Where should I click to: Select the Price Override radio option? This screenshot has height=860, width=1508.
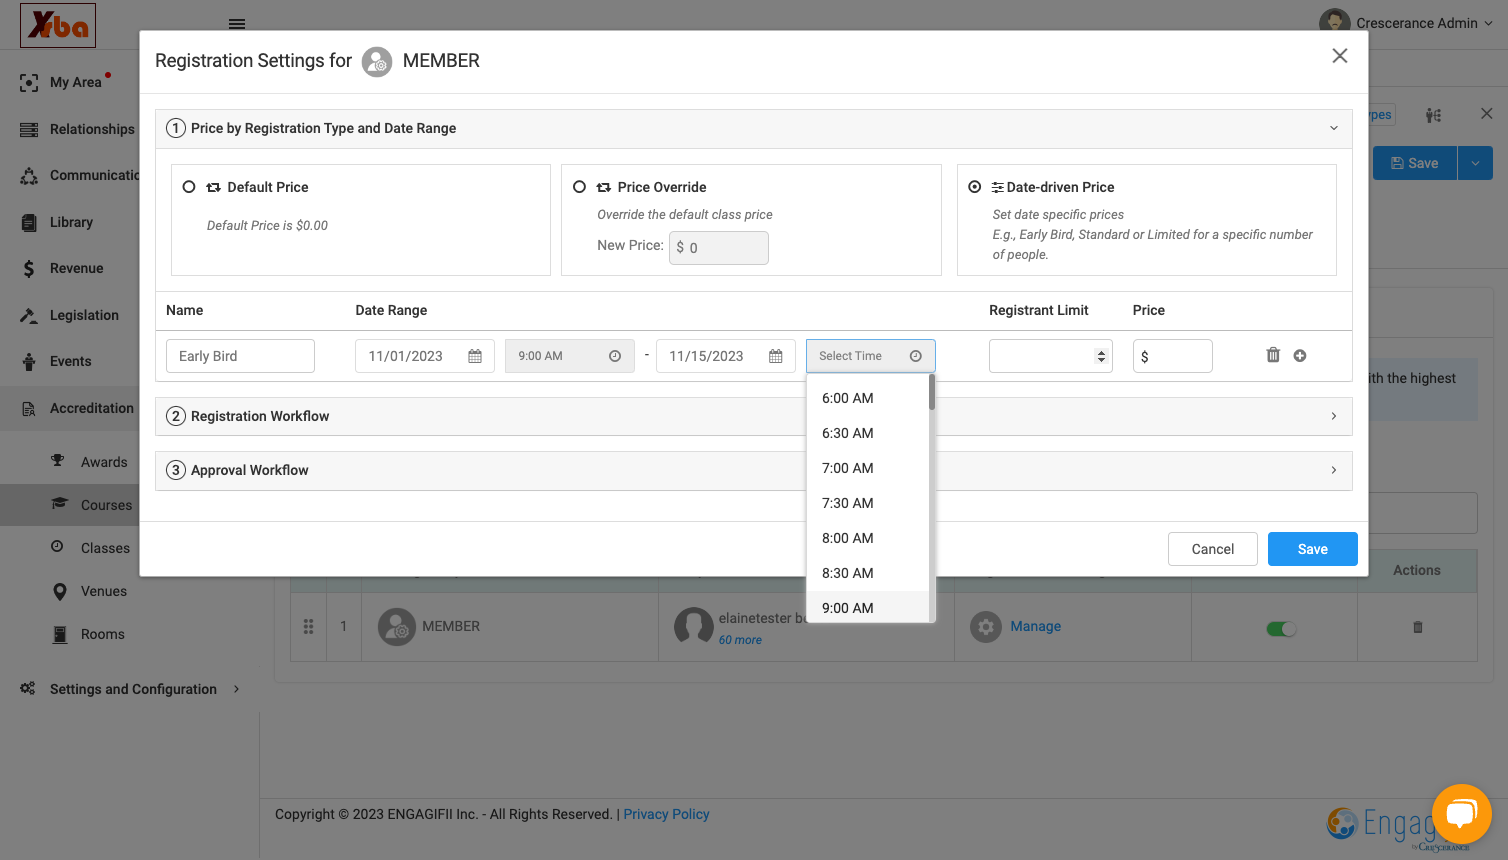coord(579,187)
